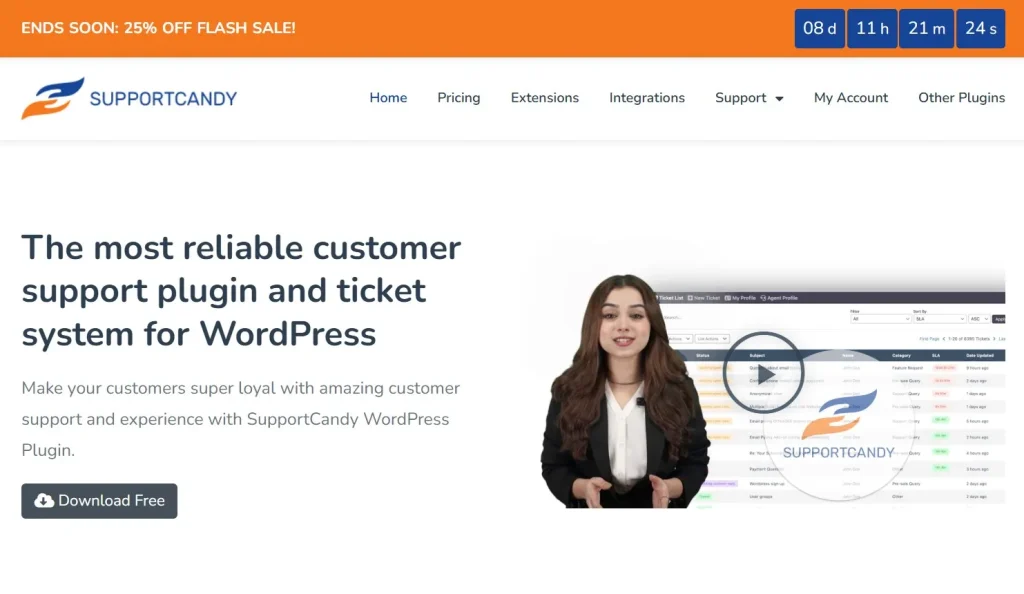The image size is (1024, 594).
Task: Open the ASC sort order dropdown
Action: point(978,318)
